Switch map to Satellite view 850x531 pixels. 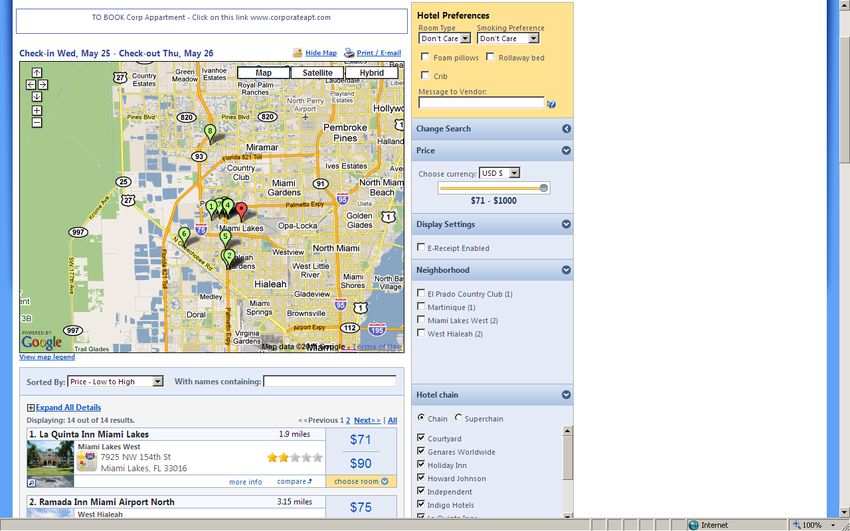pos(317,73)
